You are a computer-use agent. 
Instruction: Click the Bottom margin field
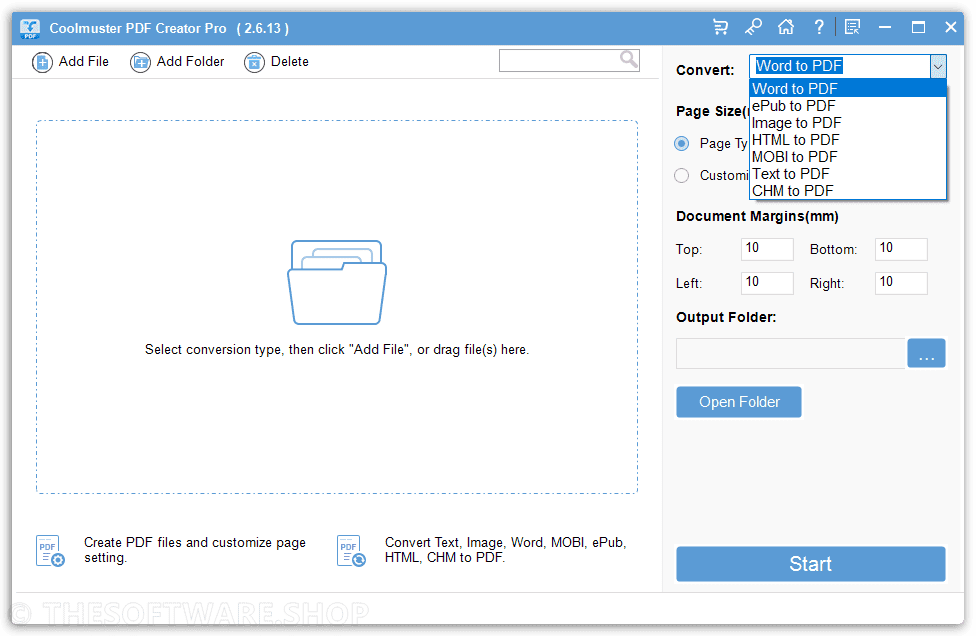pyautogui.click(x=901, y=249)
